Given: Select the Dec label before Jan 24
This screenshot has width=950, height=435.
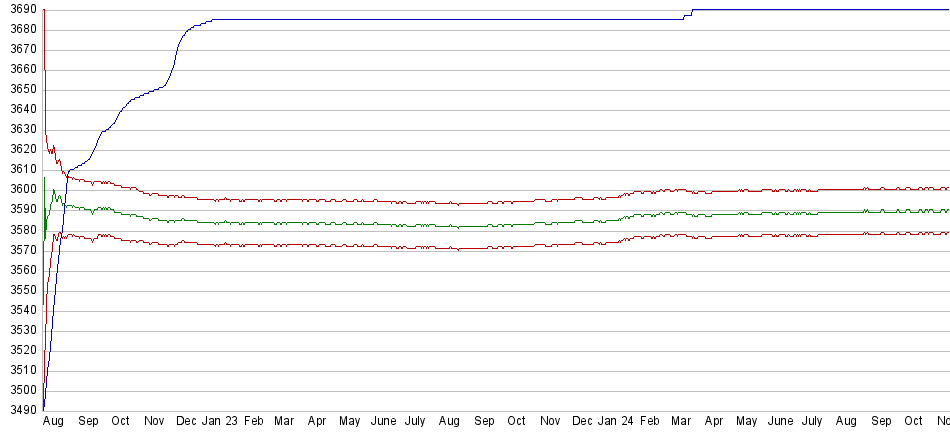Looking at the screenshot, I should tap(582, 423).
